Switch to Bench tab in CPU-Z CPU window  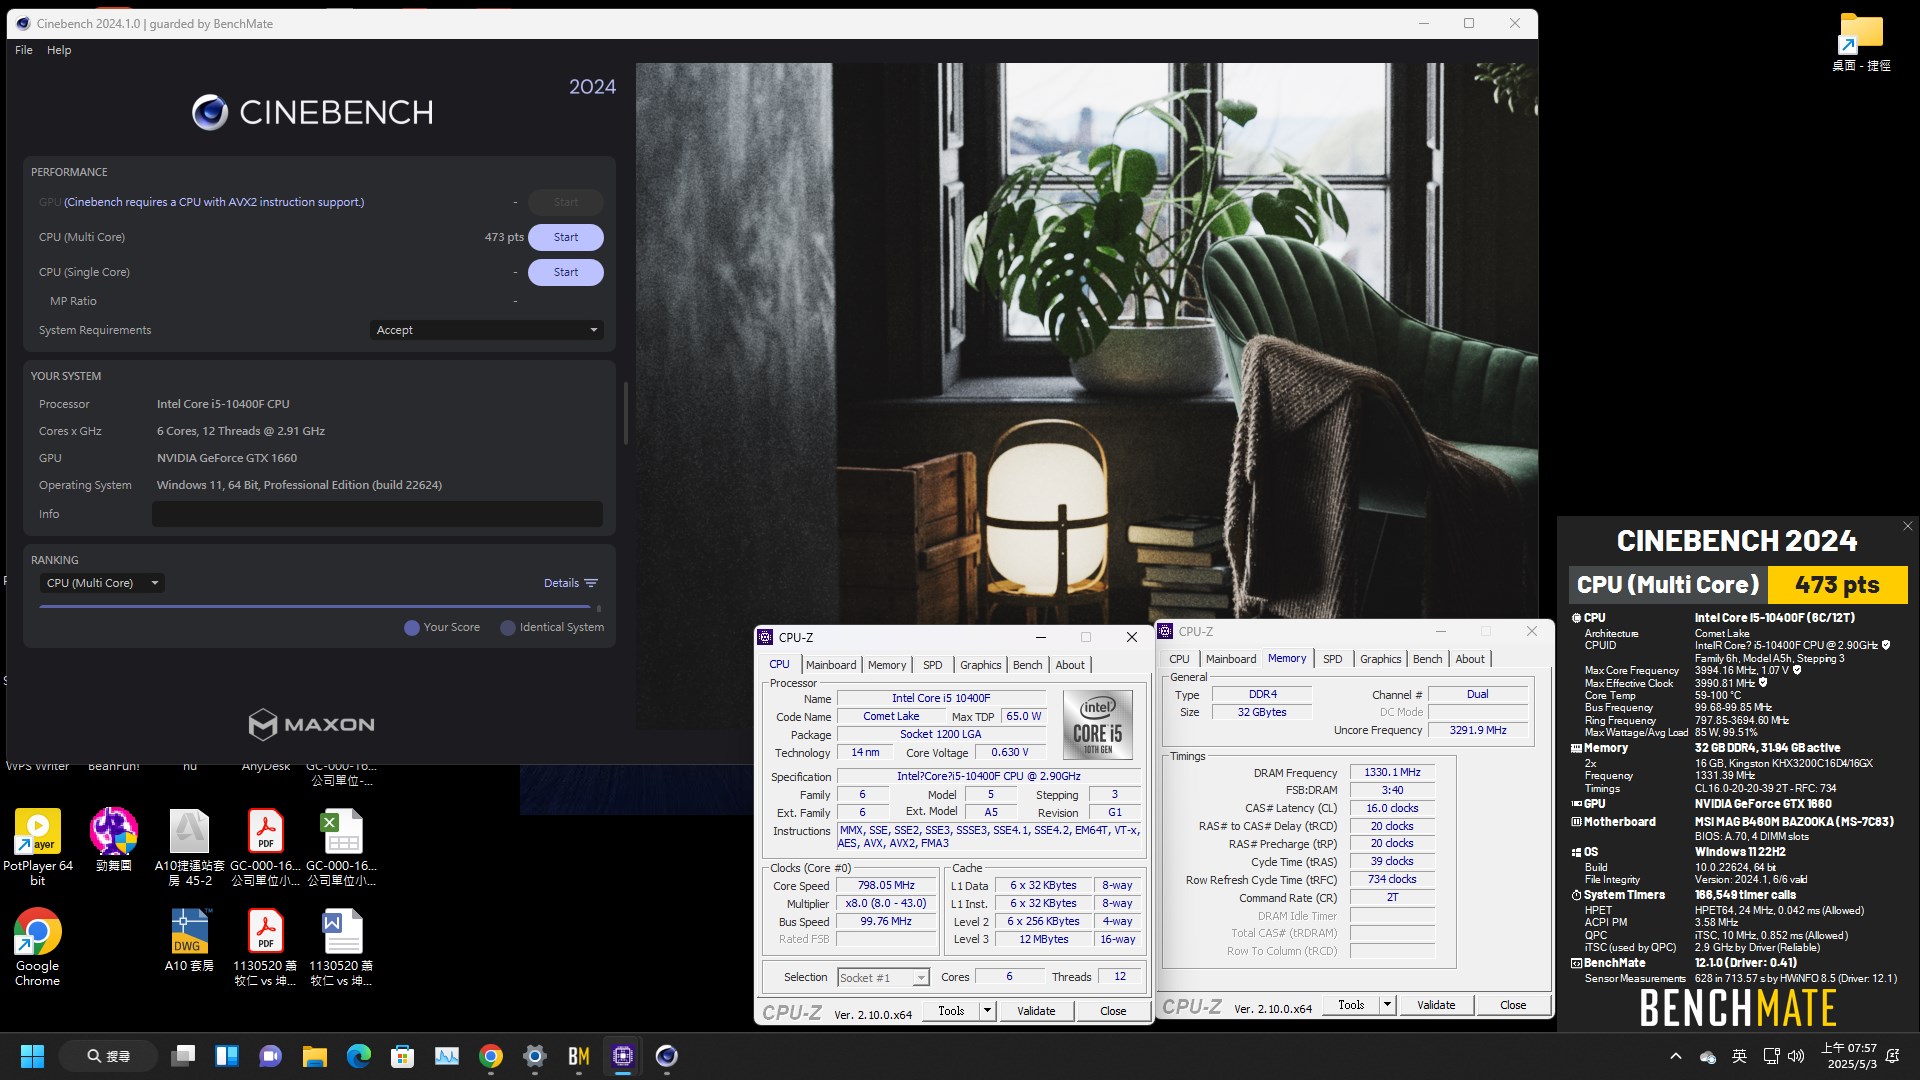coord(1027,665)
